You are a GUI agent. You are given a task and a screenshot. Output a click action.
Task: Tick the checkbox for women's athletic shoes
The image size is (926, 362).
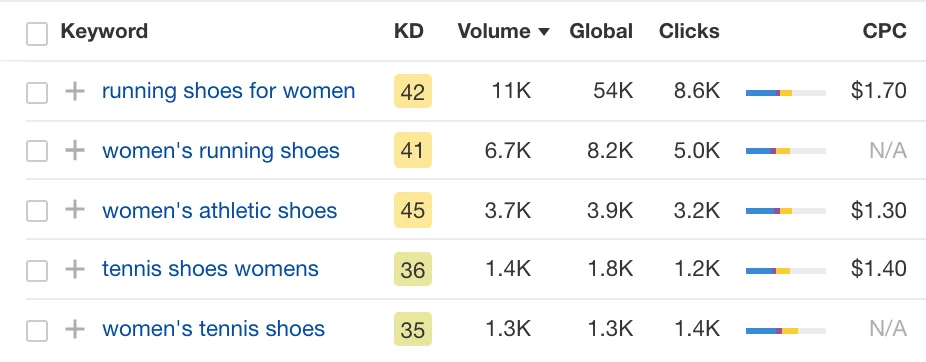click(37, 211)
